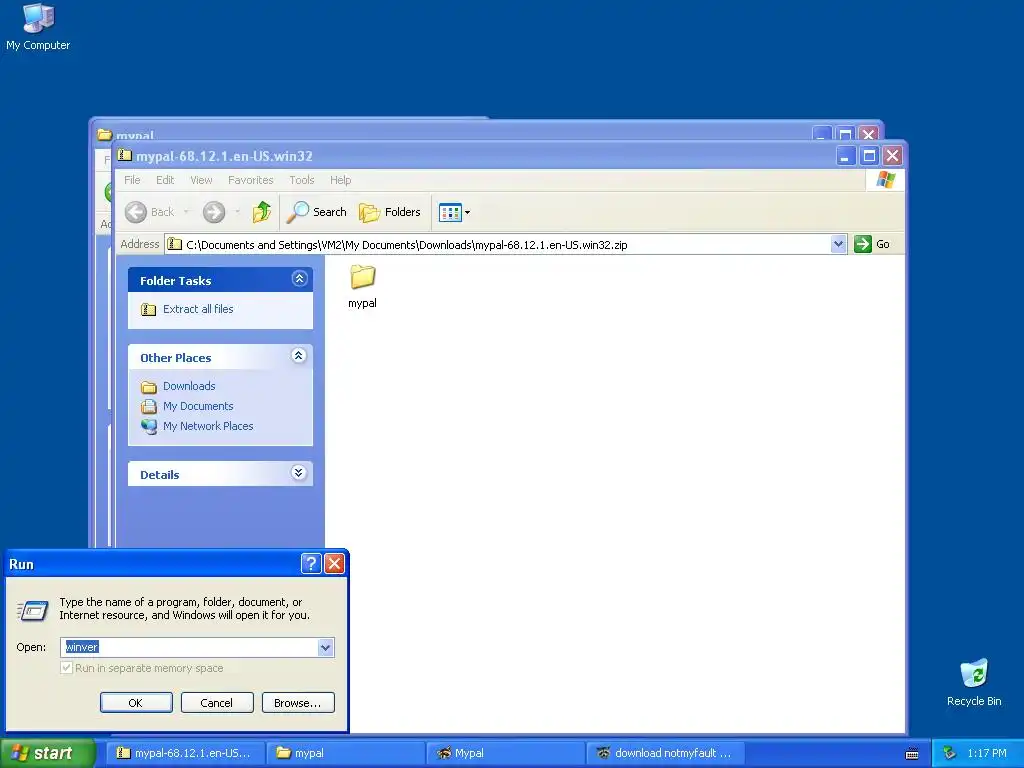This screenshot has height=768, width=1024.
Task: Minimize the mypal-68.12.1.en-US.win32 window
Action: click(x=845, y=156)
